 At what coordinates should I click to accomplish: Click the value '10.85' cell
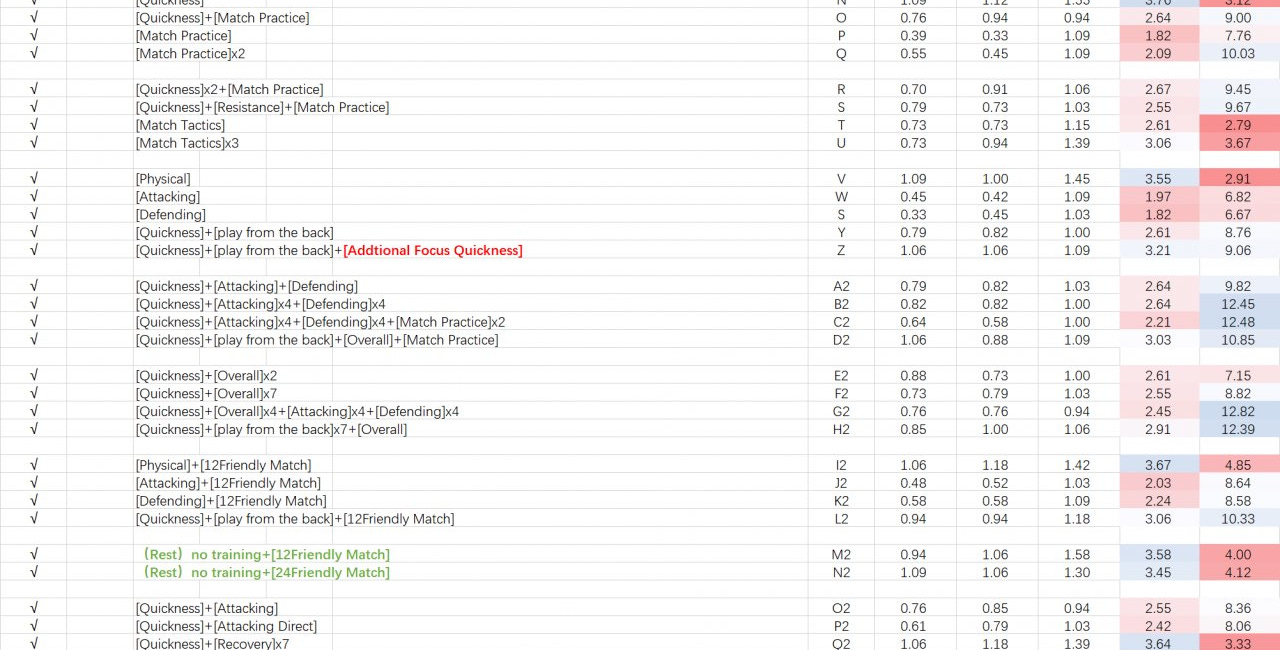1238,340
